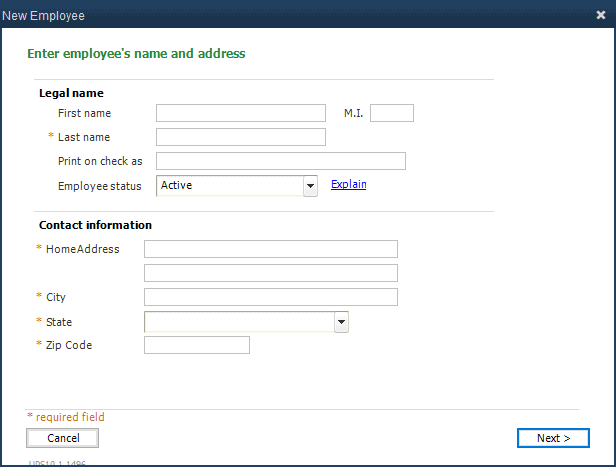Viewport: 616px width, 467px height.
Task: Click the 'Employee status' label
Action: tap(99, 186)
